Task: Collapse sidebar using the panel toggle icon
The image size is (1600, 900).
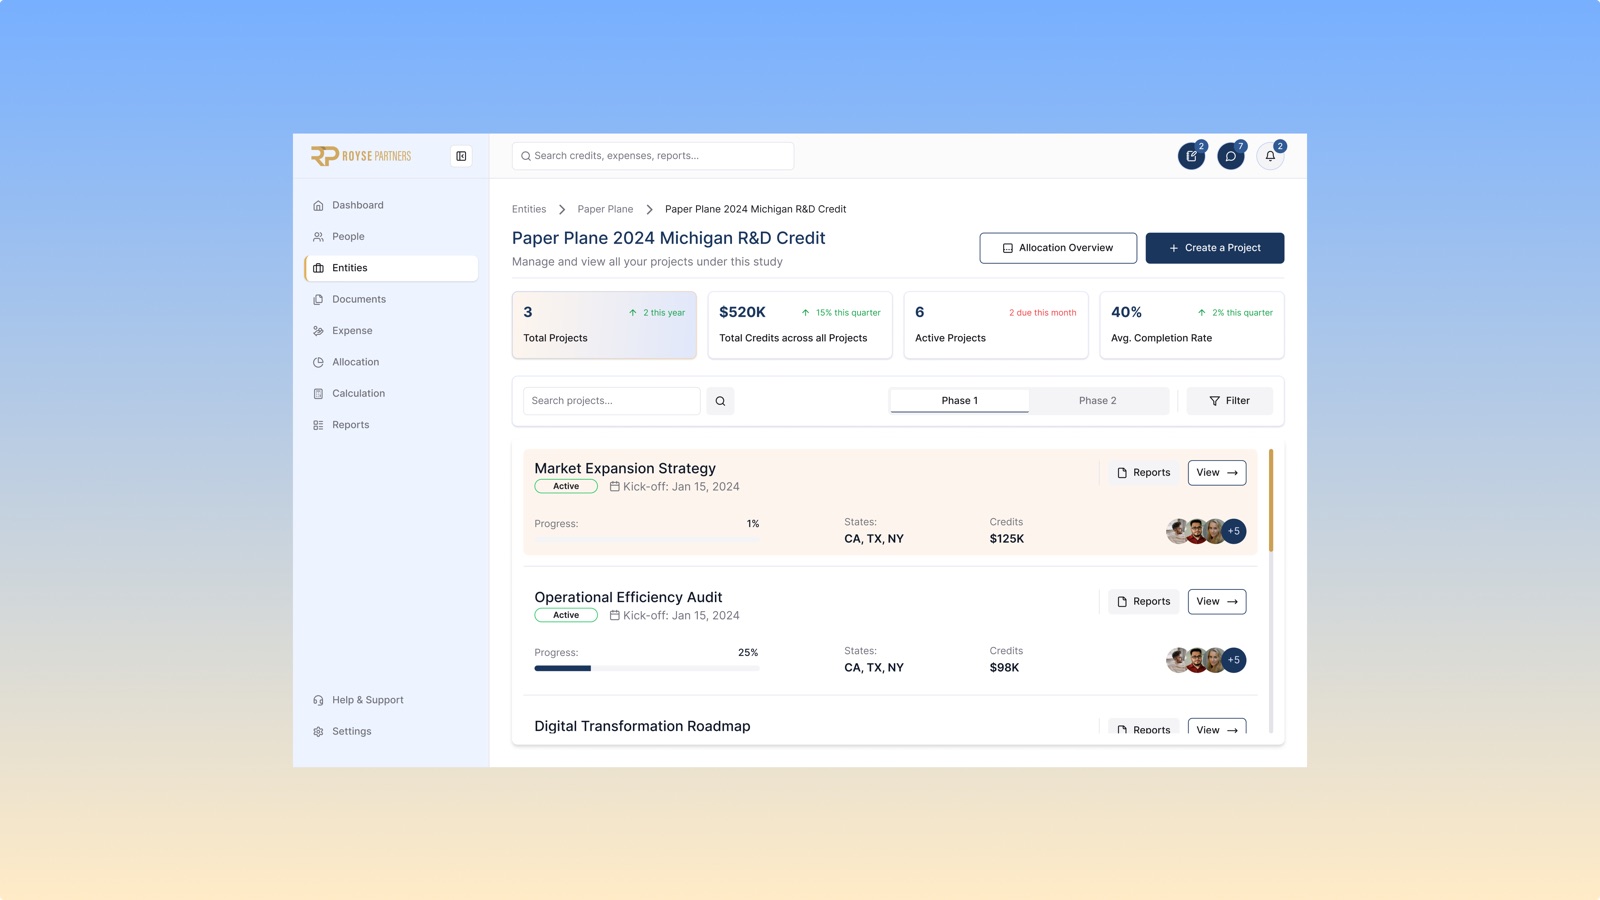Action: [x=461, y=156]
